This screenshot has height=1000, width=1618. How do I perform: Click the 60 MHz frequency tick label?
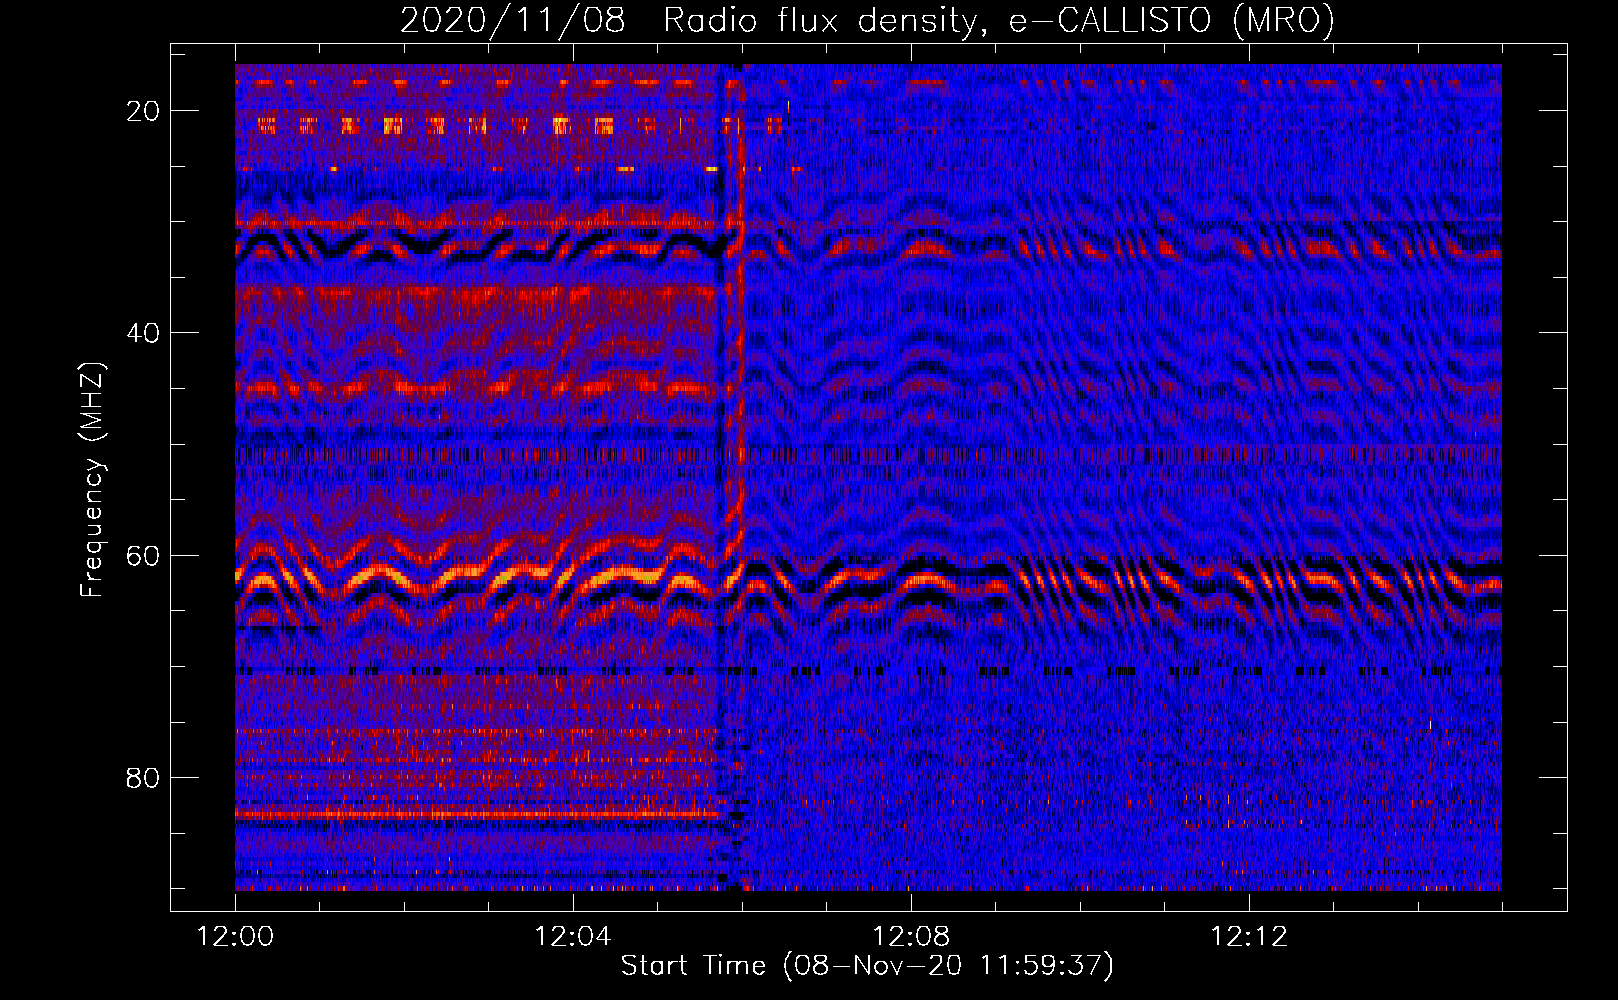coord(143,556)
